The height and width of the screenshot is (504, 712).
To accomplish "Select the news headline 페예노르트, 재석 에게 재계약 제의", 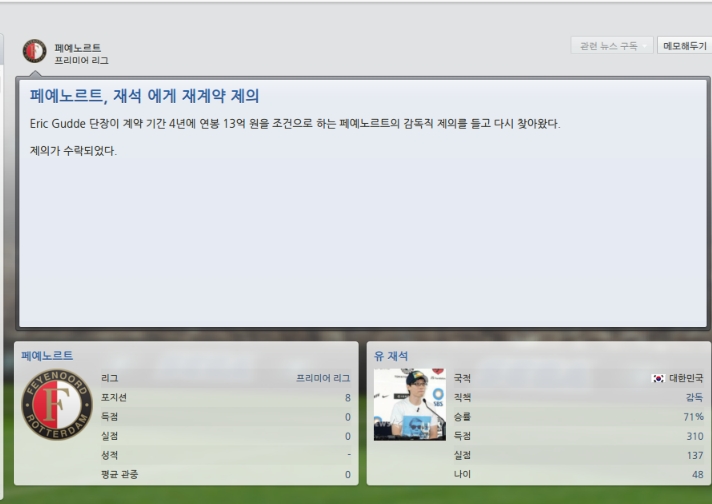I will pos(144,96).
